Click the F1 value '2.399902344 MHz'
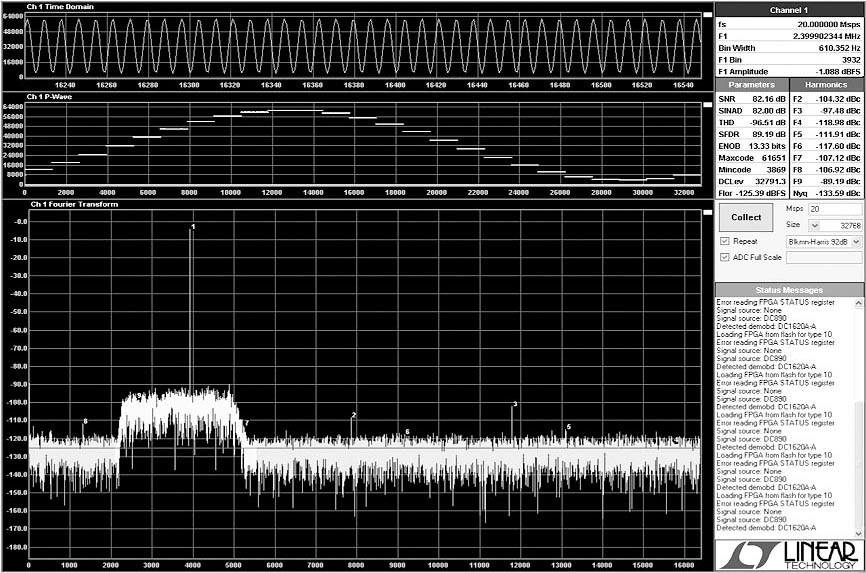The width and height of the screenshot is (866, 573). pos(827,36)
